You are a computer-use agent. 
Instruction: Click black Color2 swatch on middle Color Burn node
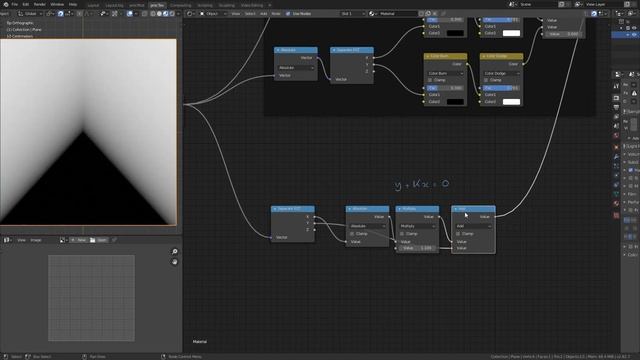(x=455, y=102)
